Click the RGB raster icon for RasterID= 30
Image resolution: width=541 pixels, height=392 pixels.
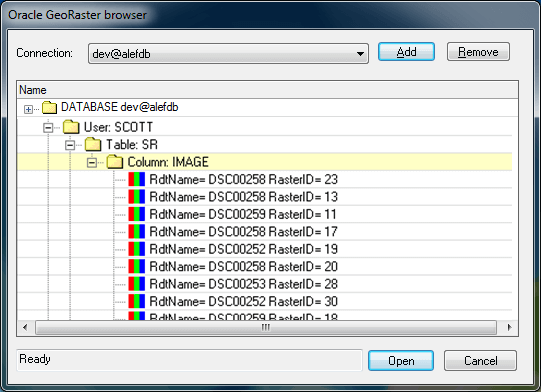(x=137, y=301)
